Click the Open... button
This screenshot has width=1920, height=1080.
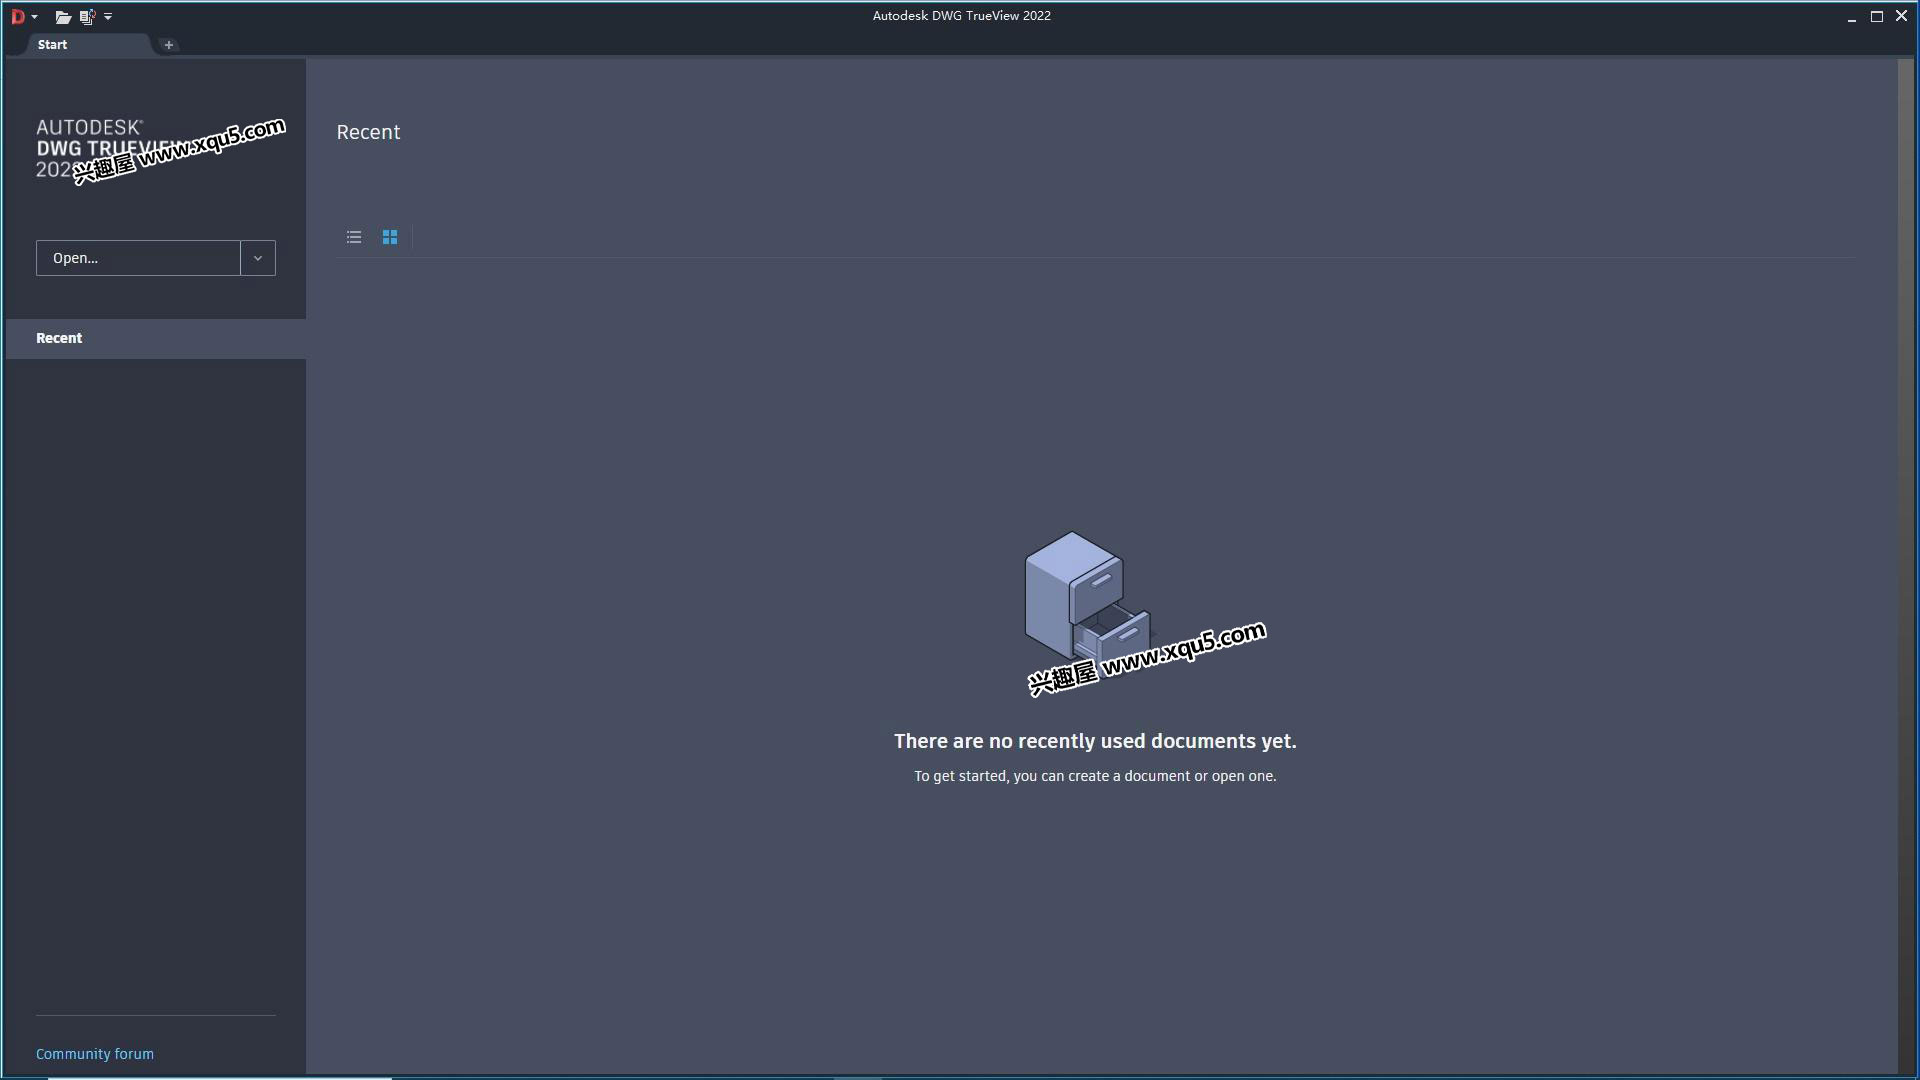(138, 258)
